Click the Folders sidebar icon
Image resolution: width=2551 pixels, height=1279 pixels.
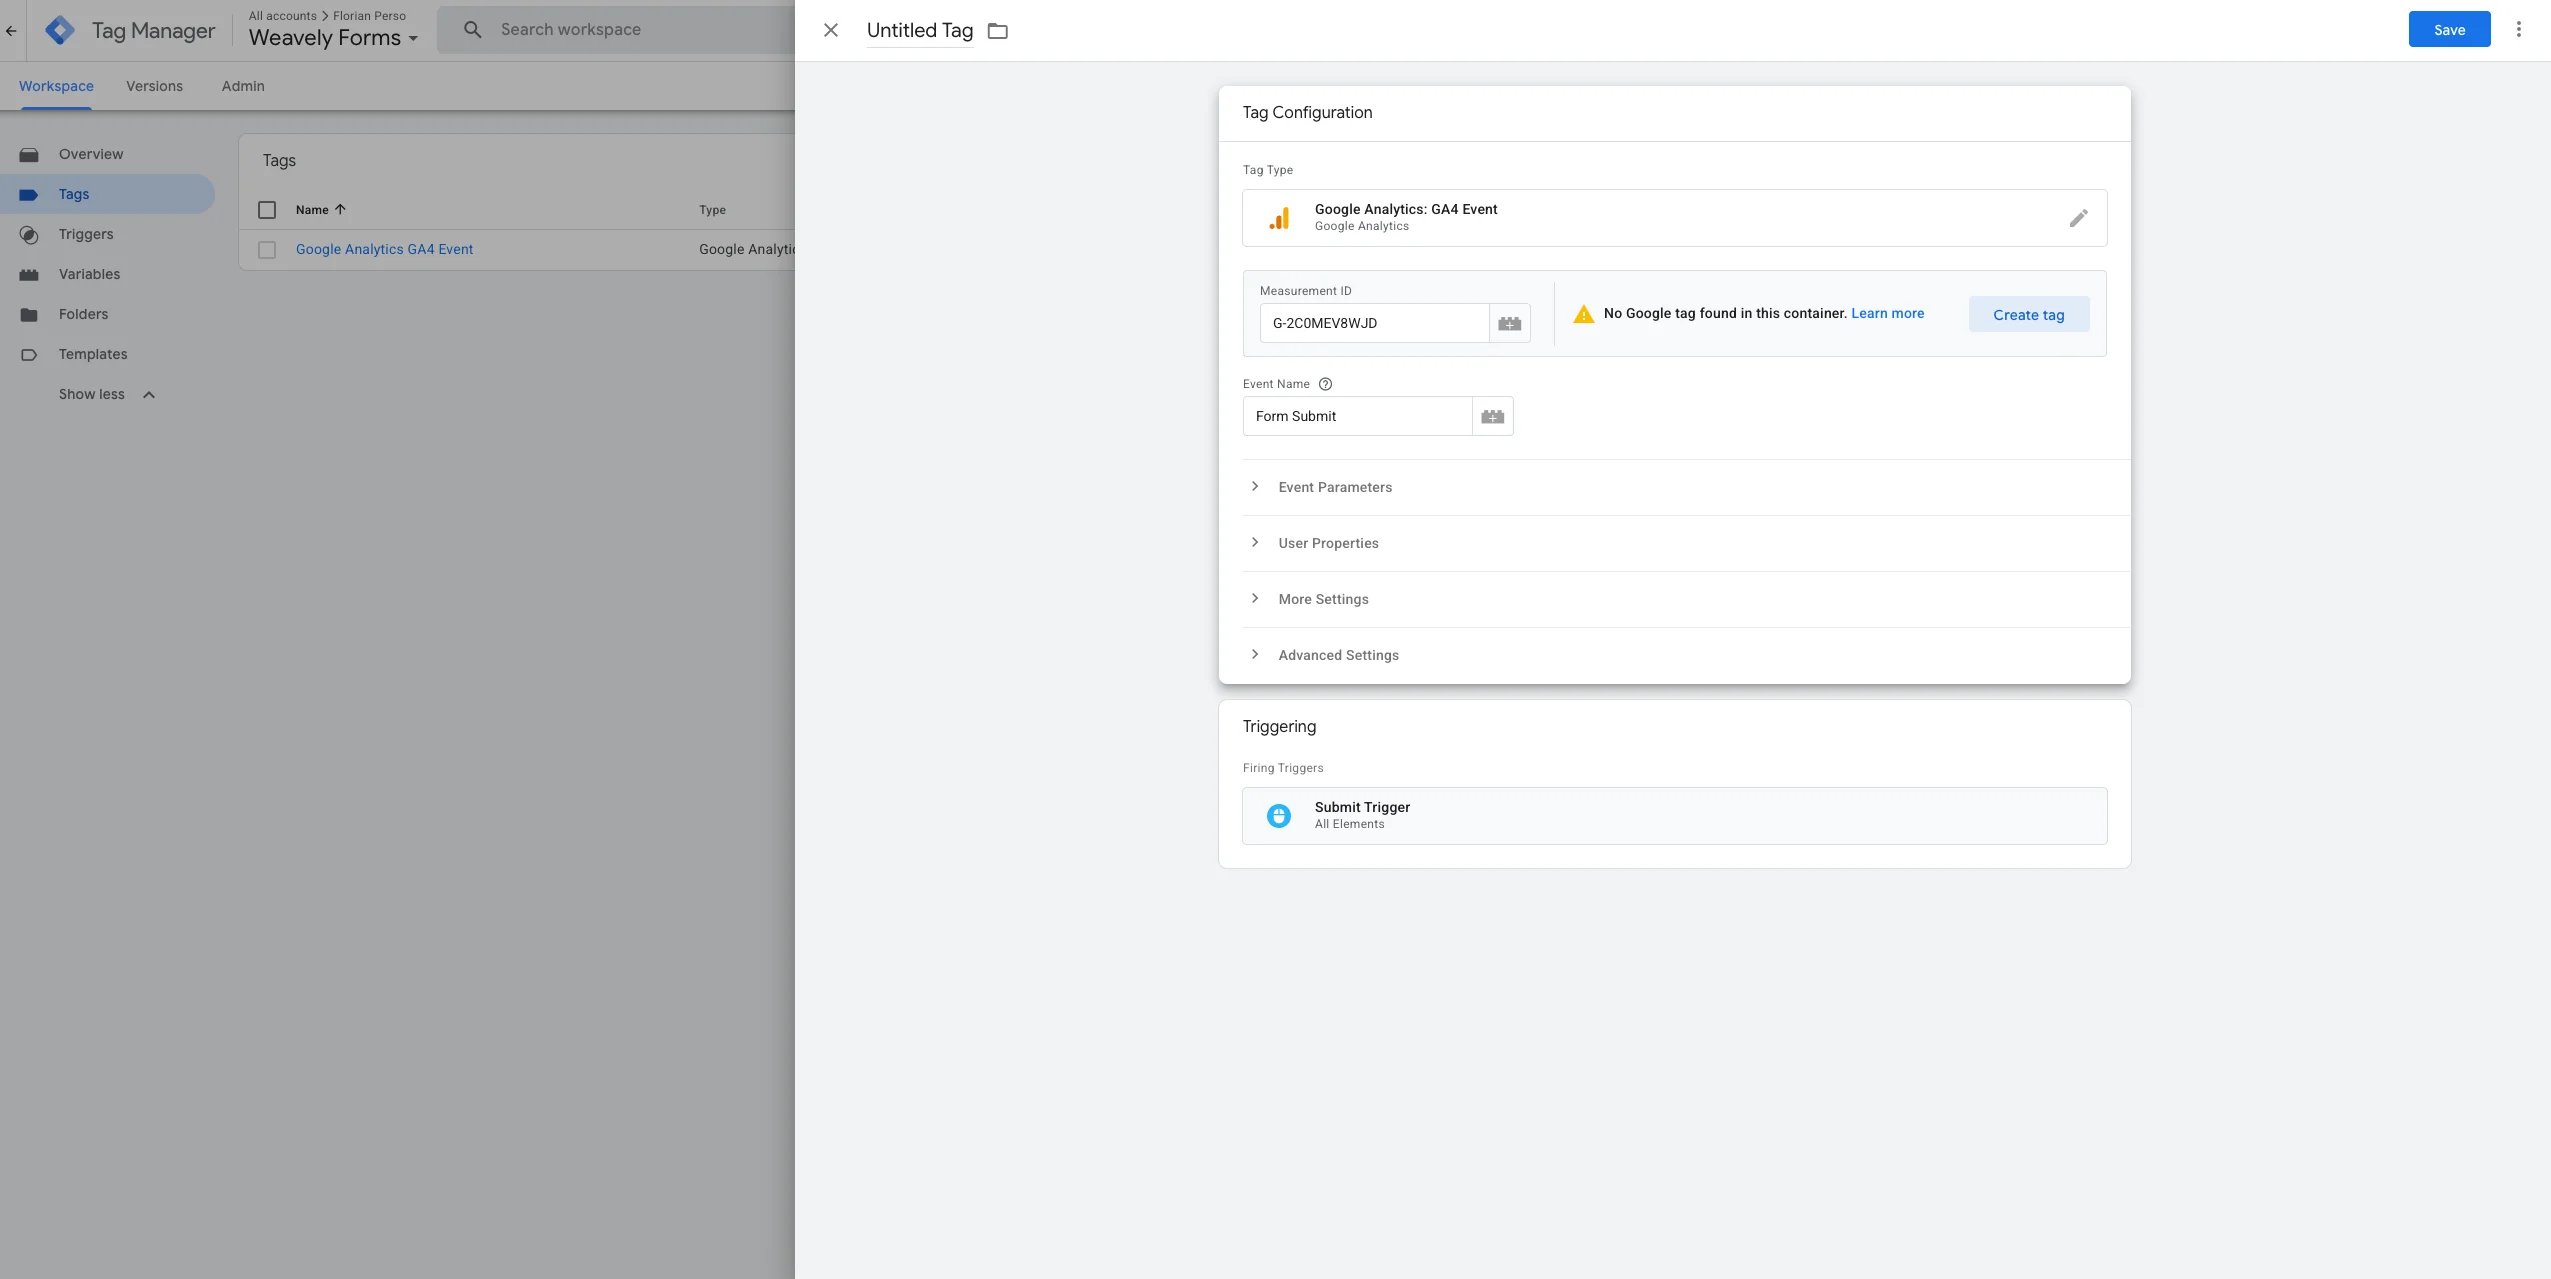29,314
